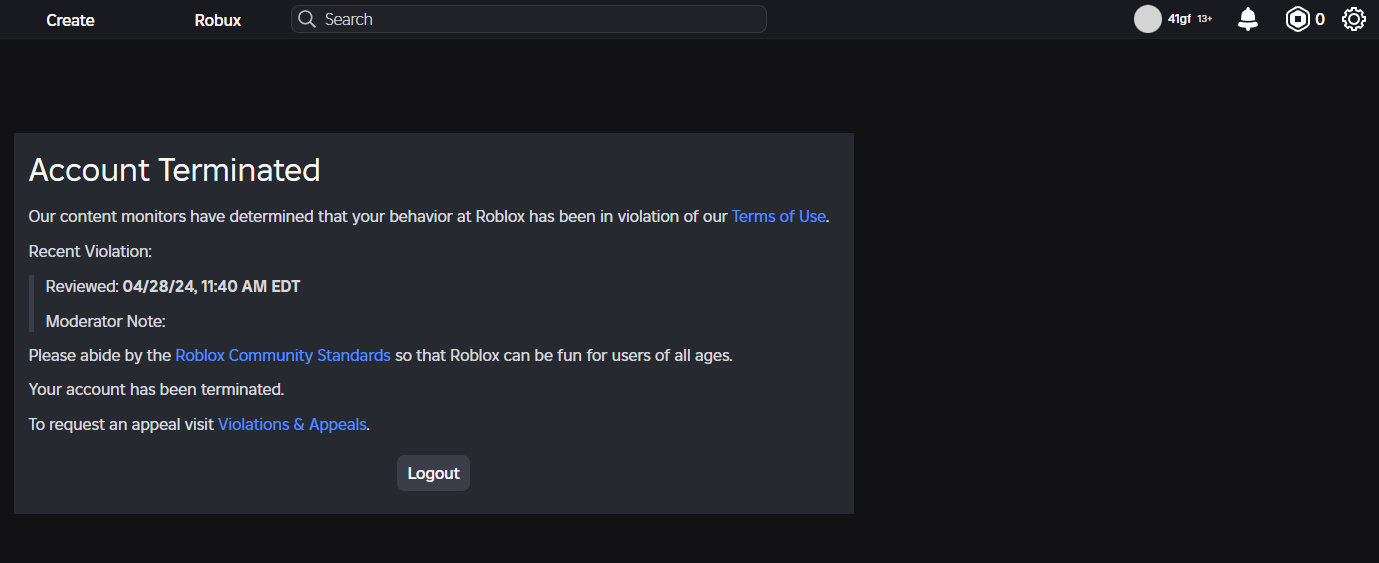
Task: Click the 'Your account has been terminated' text
Action: click(x=156, y=389)
